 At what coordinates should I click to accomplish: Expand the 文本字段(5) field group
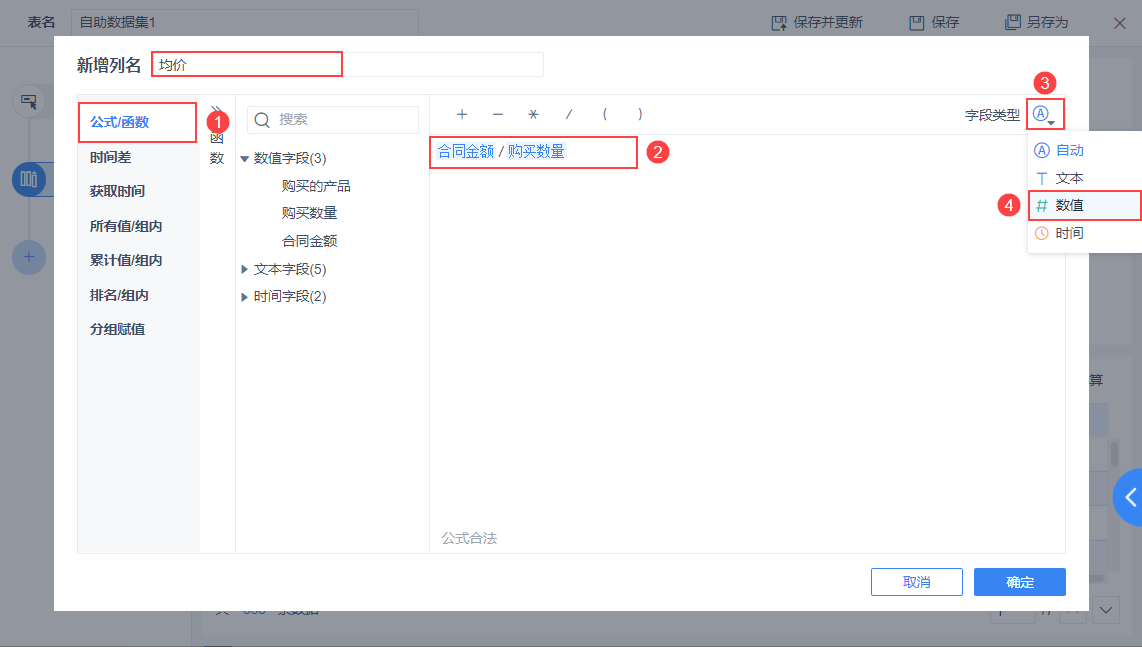288,268
